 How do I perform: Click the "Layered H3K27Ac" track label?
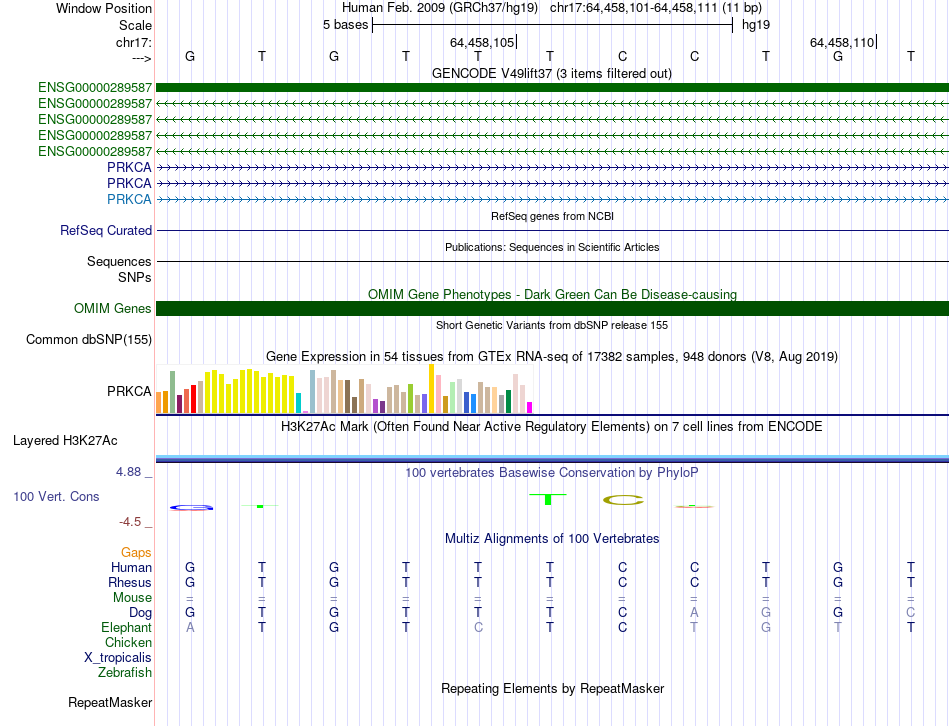point(65,441)
